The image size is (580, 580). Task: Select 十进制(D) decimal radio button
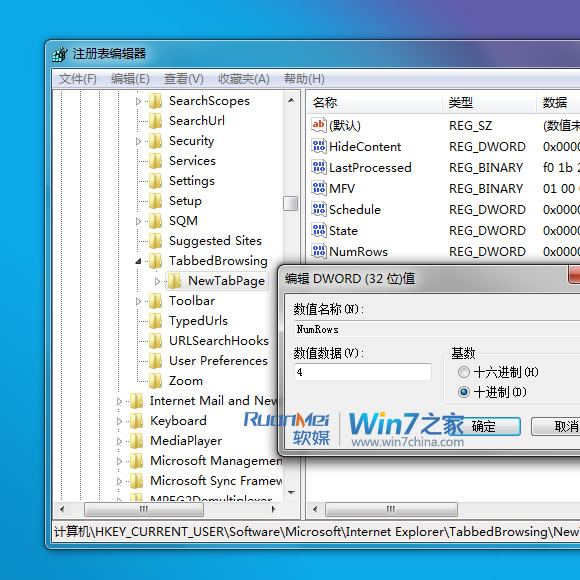click(x=463, y=392)
